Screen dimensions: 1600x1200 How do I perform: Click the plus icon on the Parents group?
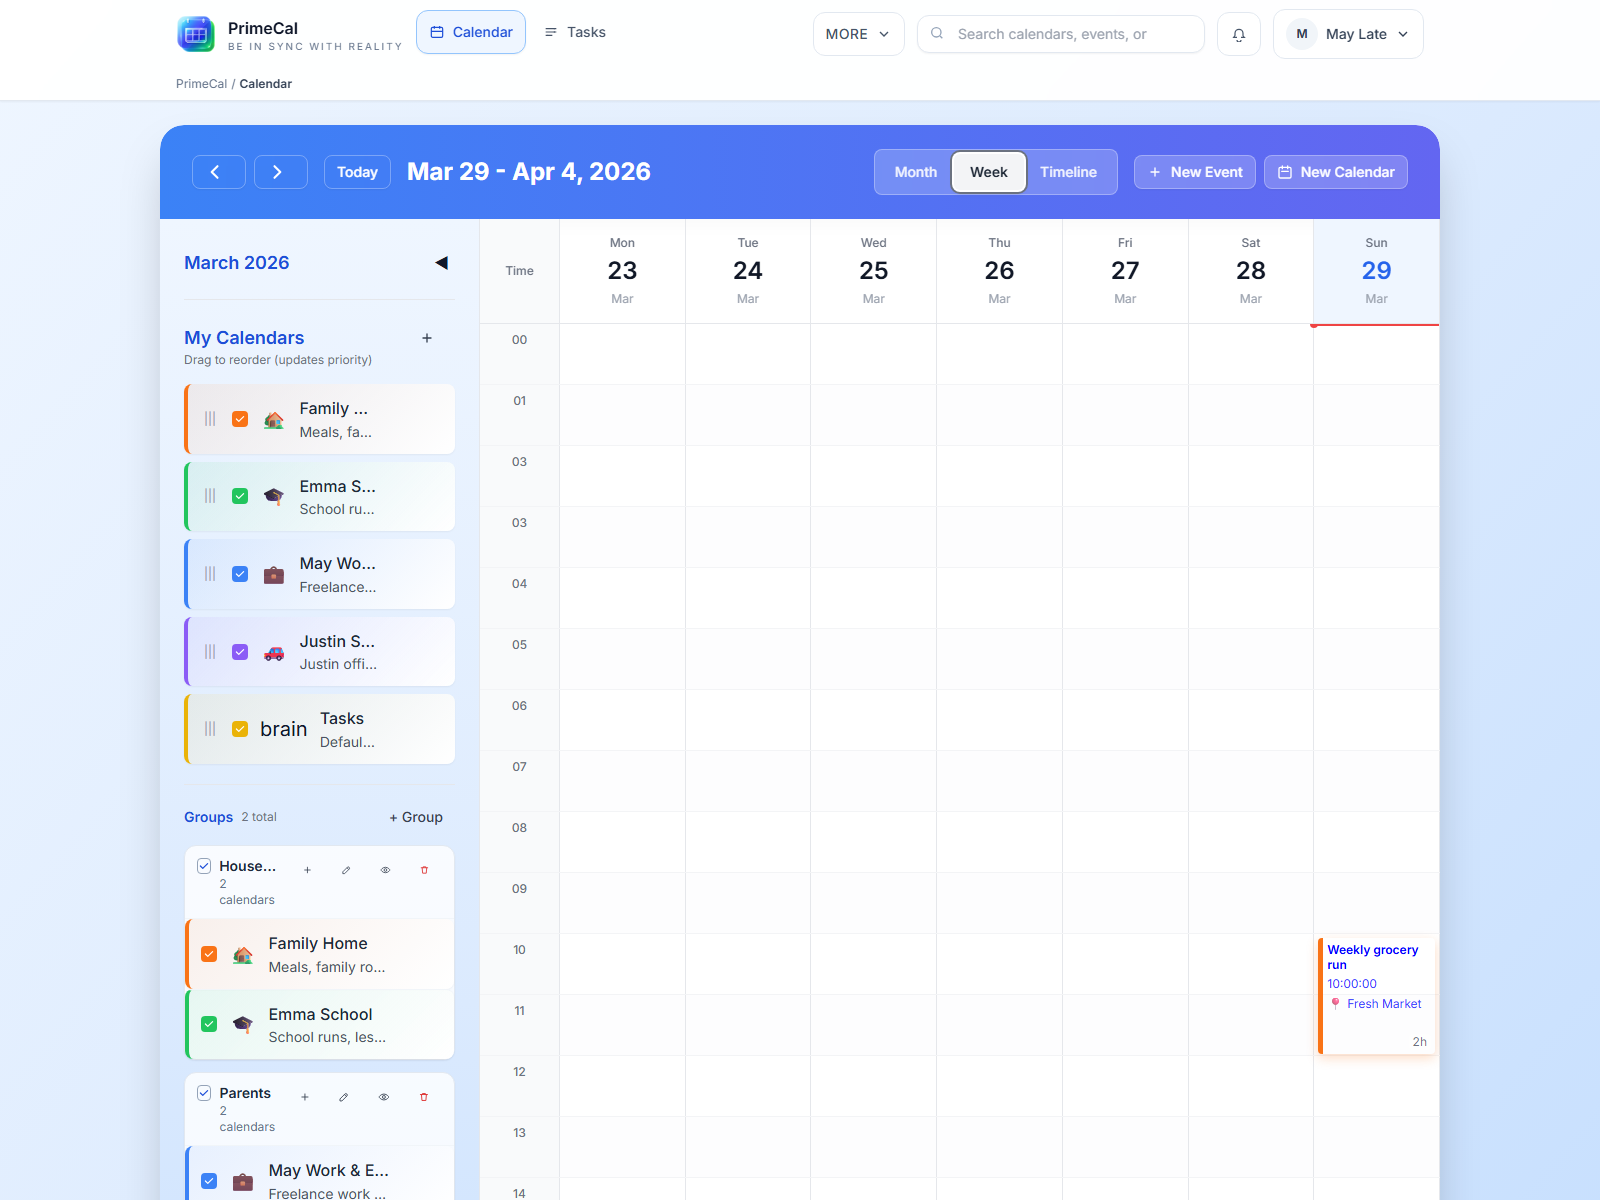click(305, 1097)
